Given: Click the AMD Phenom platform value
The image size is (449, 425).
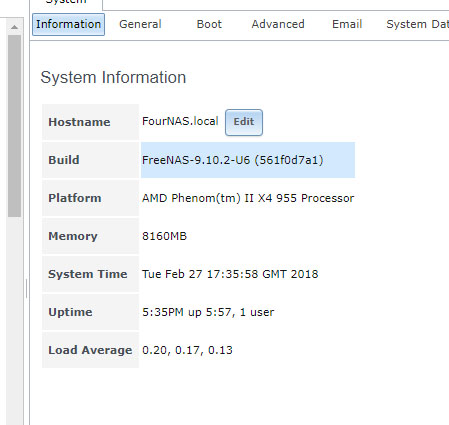Looking at the screenshot, I should 248,198.
